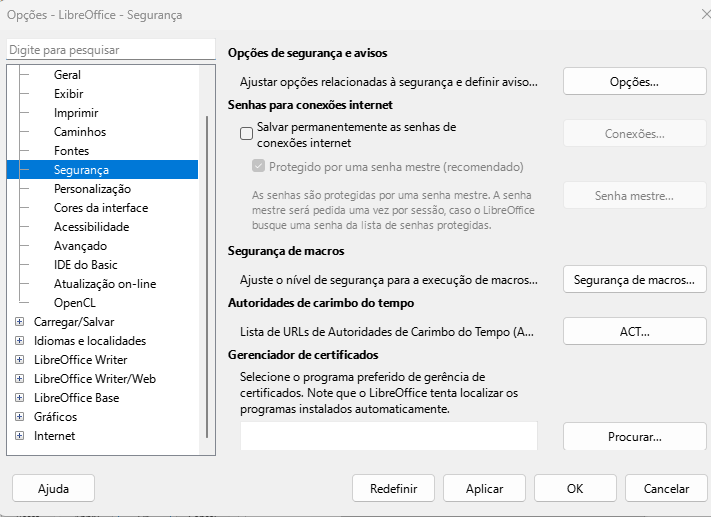The width and height of the screenshot is (711, 517).
Task: Select LibreOffice Base category label
Action: click(x=76, y=398)
